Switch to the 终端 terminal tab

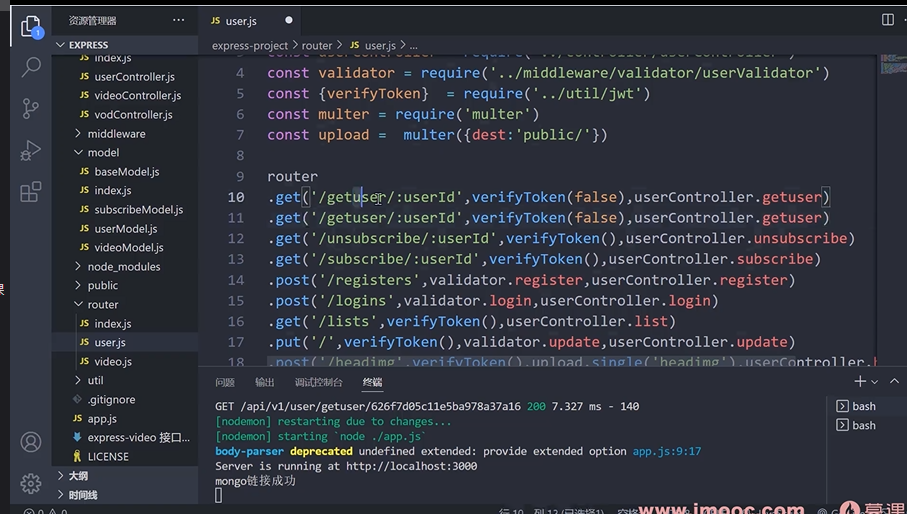click(373, 382)
